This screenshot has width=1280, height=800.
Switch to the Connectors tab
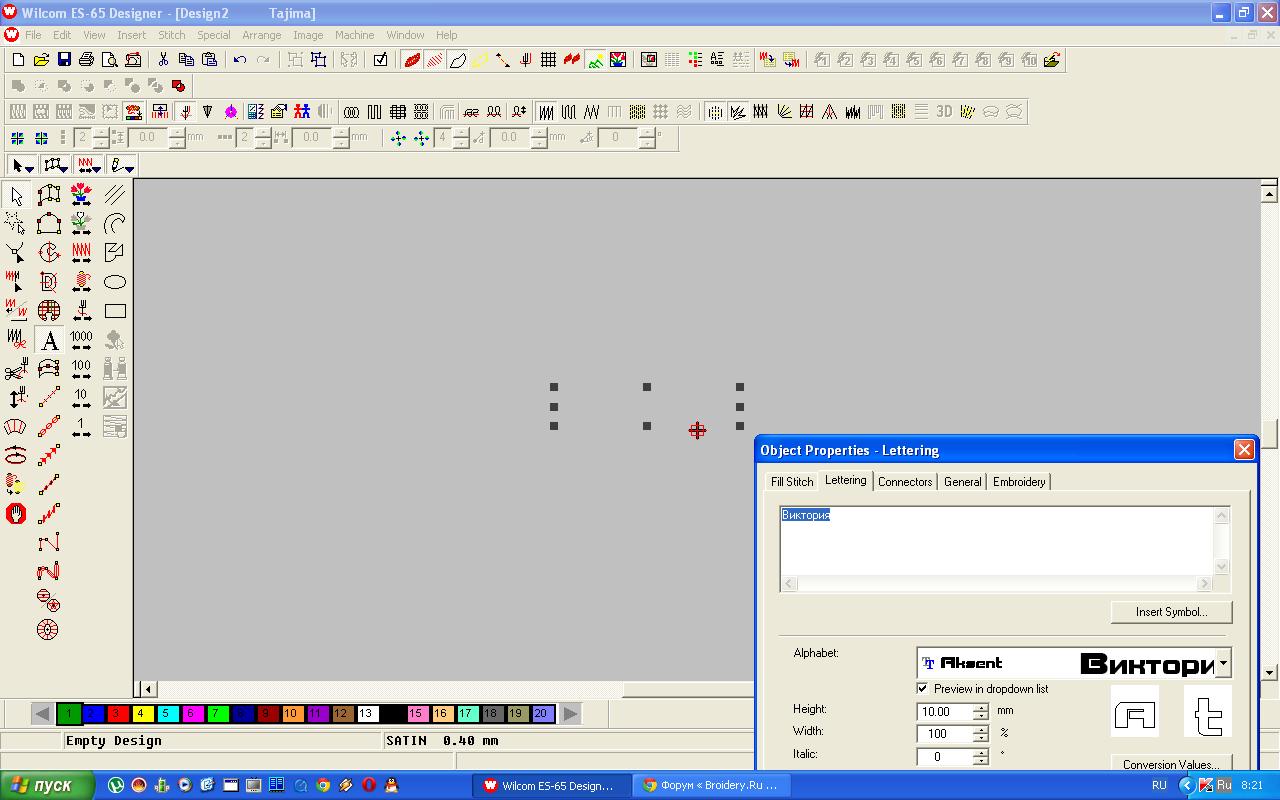click(904, 482)
